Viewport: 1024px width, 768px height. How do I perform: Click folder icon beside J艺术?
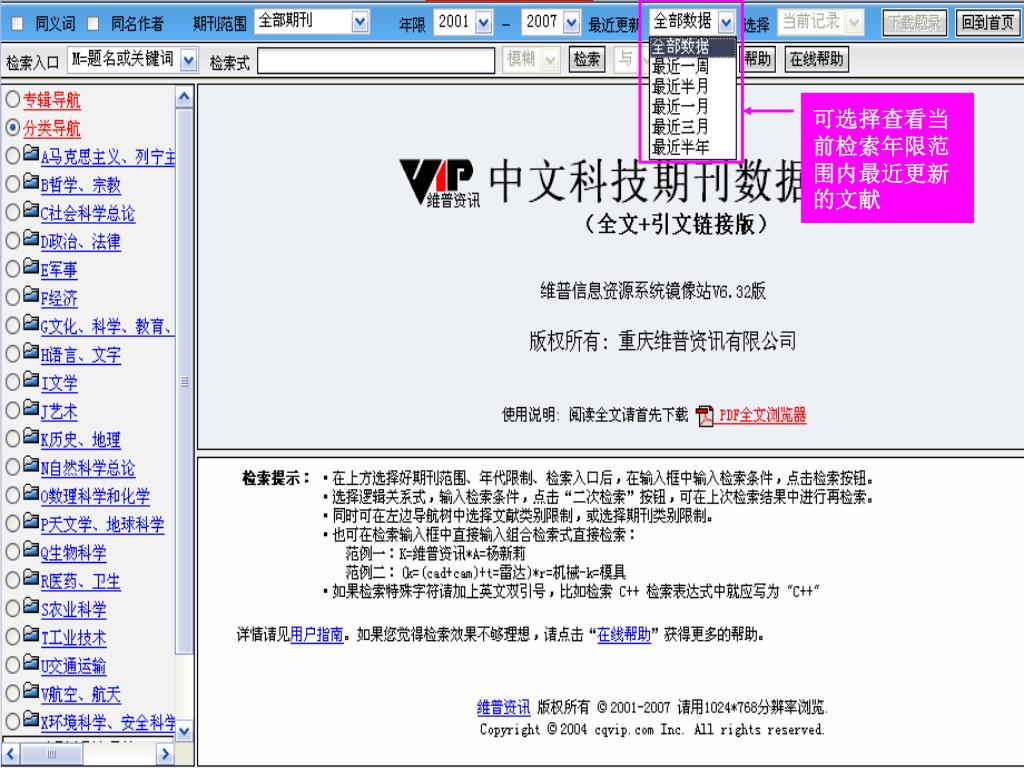(31, 408)
